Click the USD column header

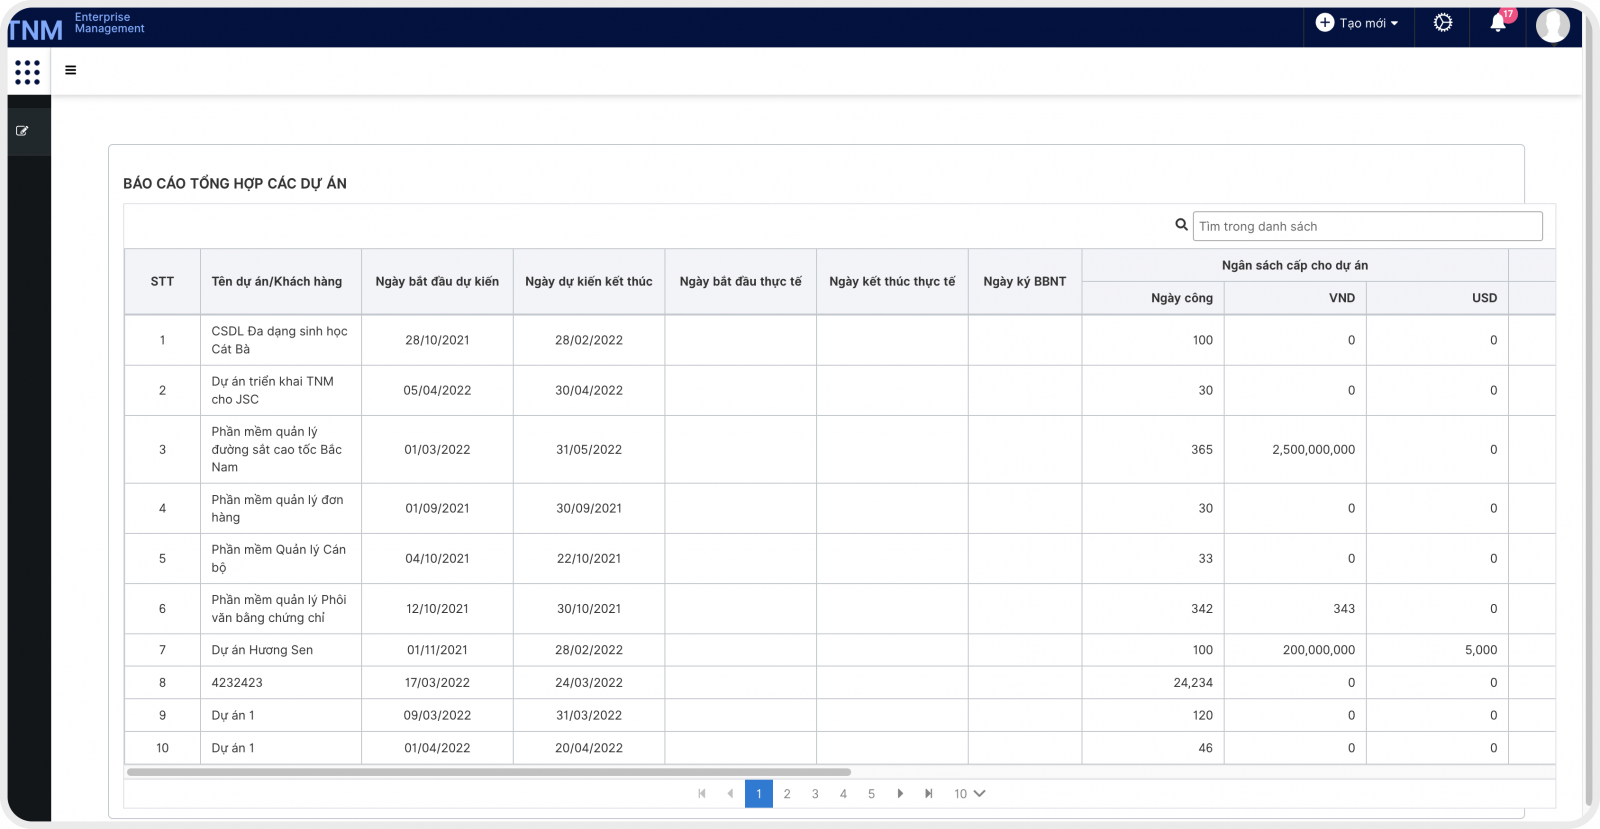[1438, 298]
